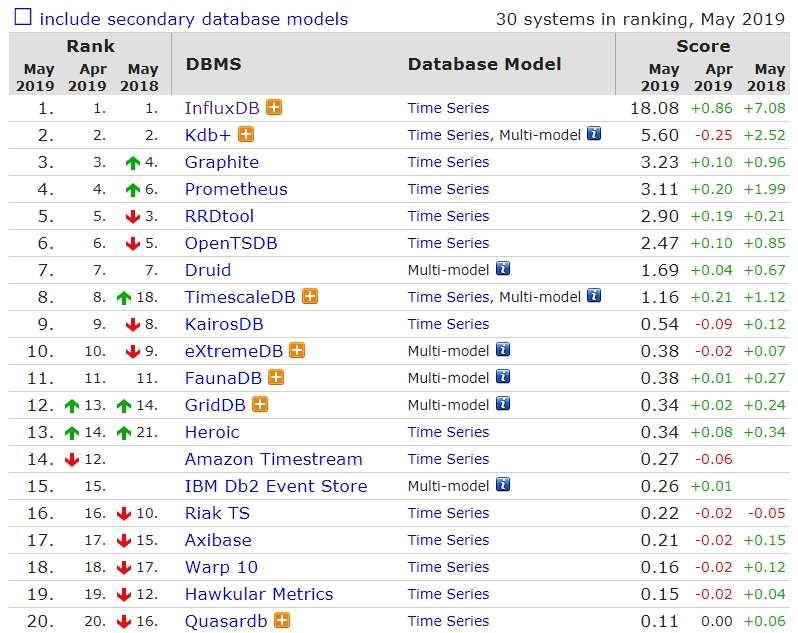Click the plus icon beside eXtremeDB
This screenshot has width=798, height=633.
(297, 351)
